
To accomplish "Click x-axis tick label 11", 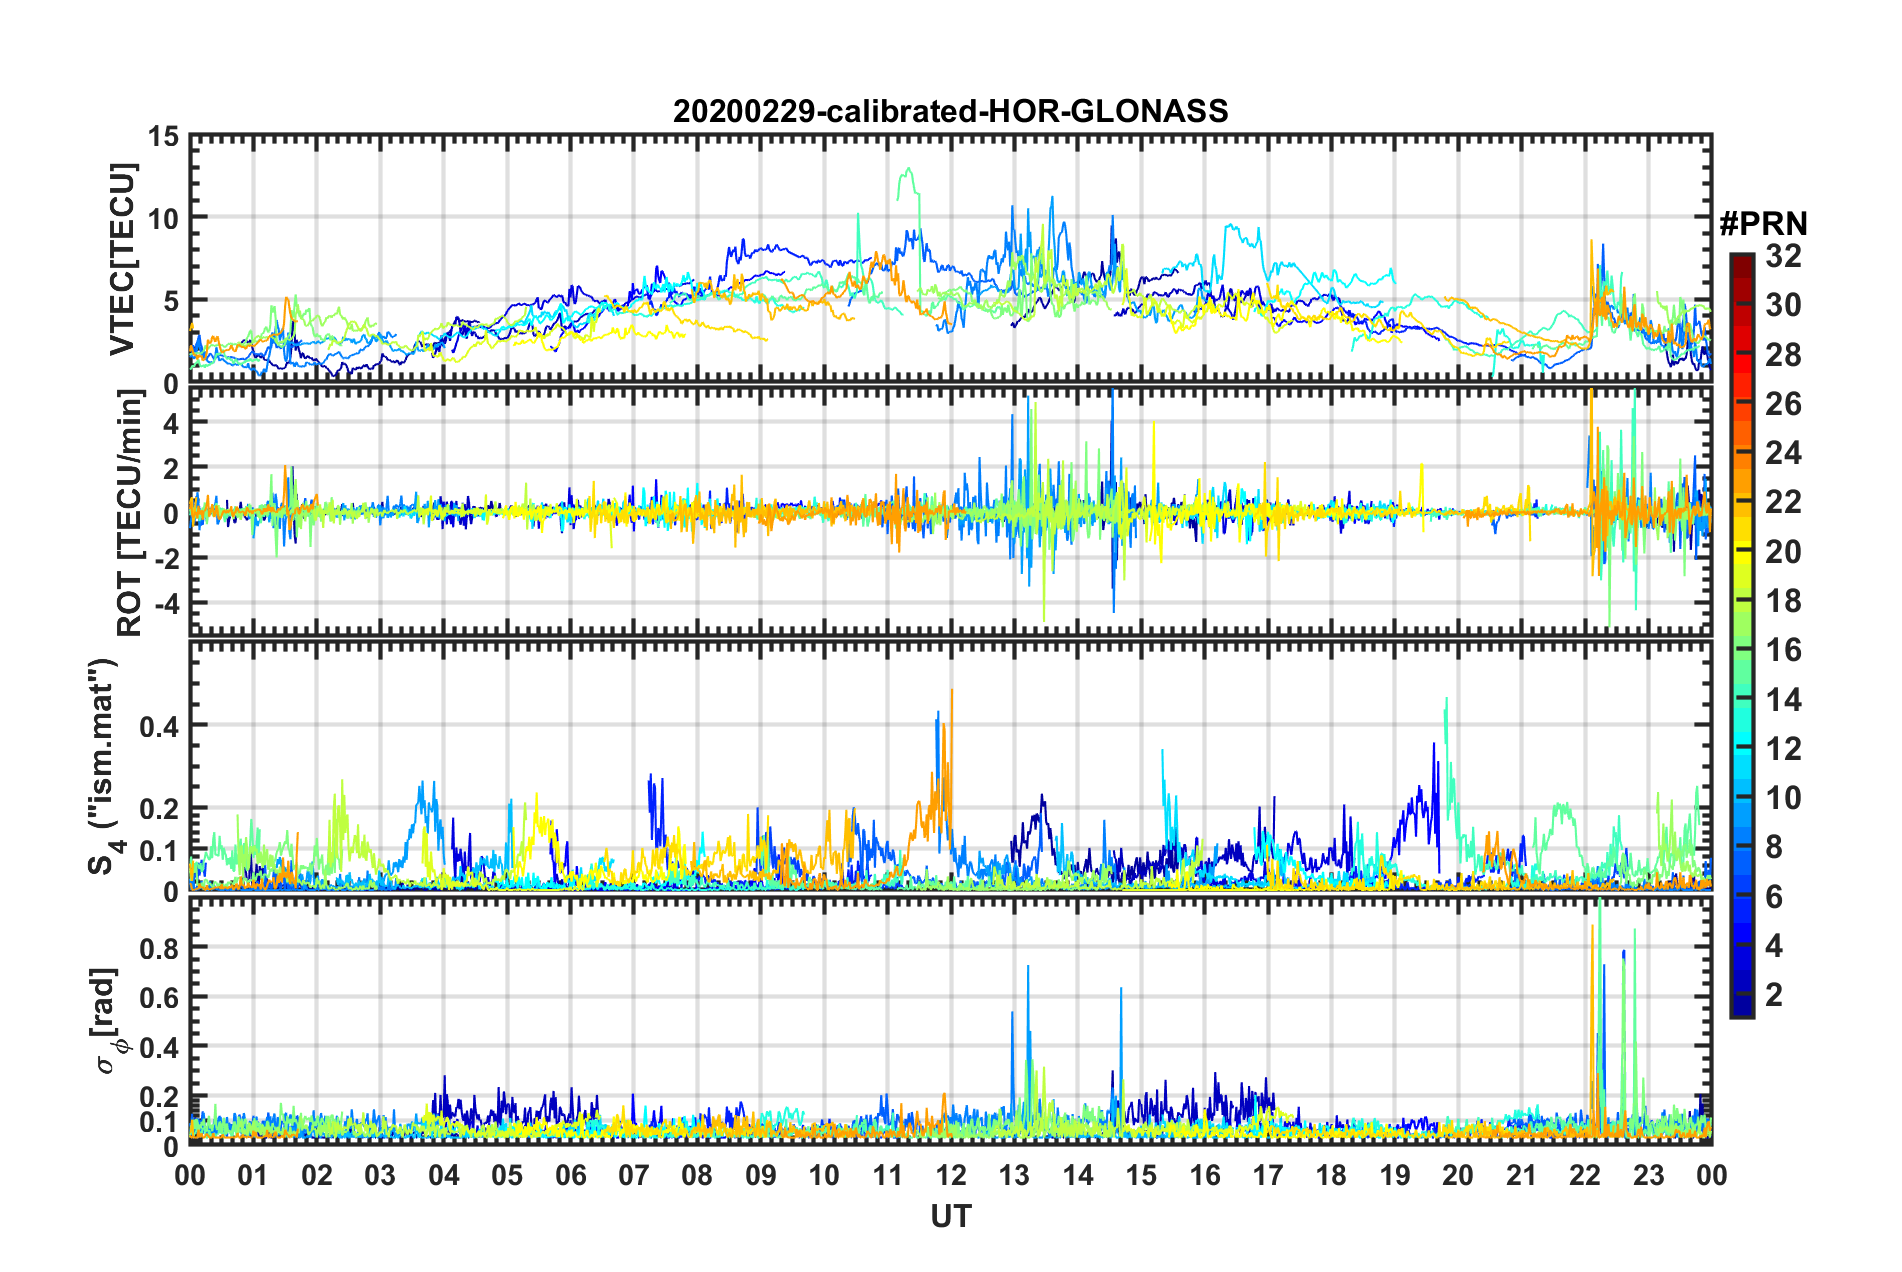I will (888, 1175).
